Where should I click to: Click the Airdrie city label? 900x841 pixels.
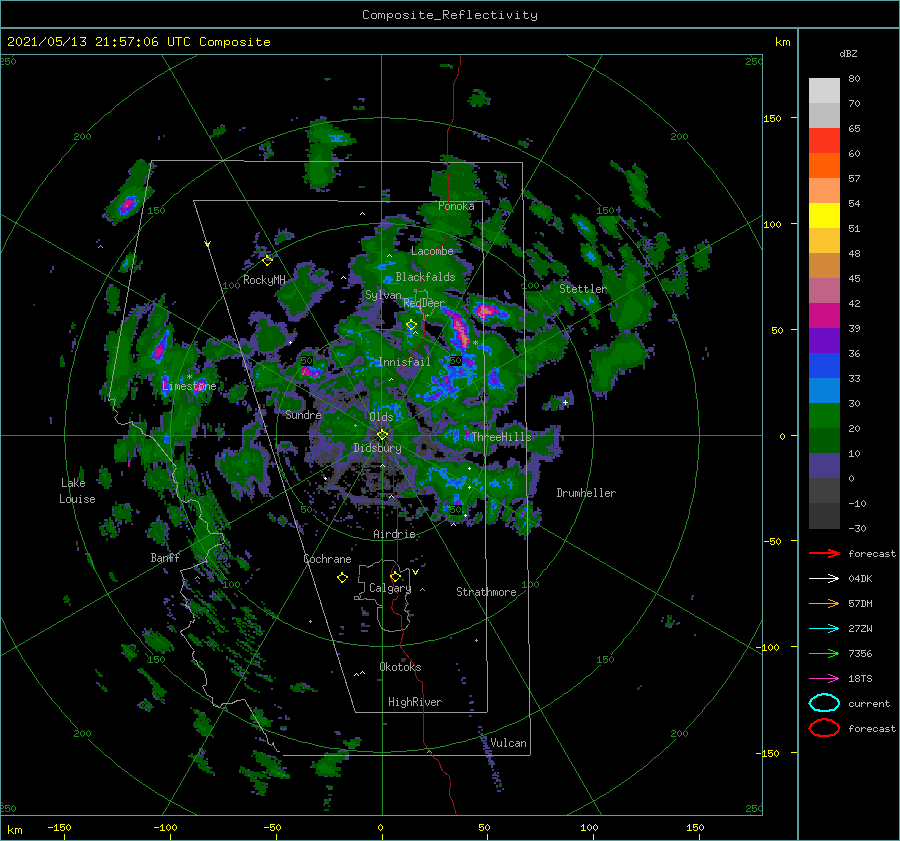394,534
